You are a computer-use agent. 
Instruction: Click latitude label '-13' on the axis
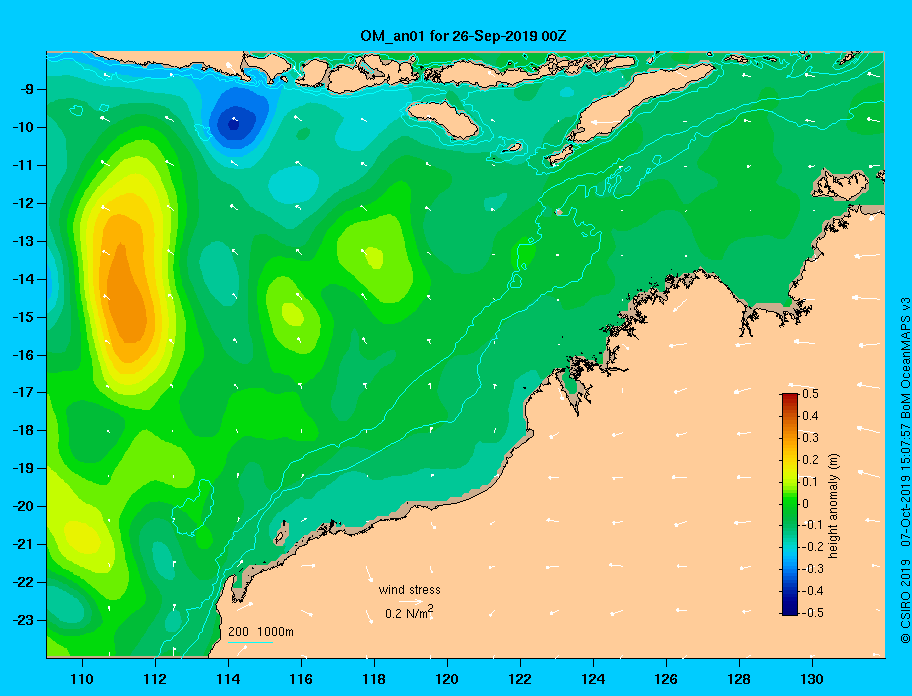[x=23, y=241]
